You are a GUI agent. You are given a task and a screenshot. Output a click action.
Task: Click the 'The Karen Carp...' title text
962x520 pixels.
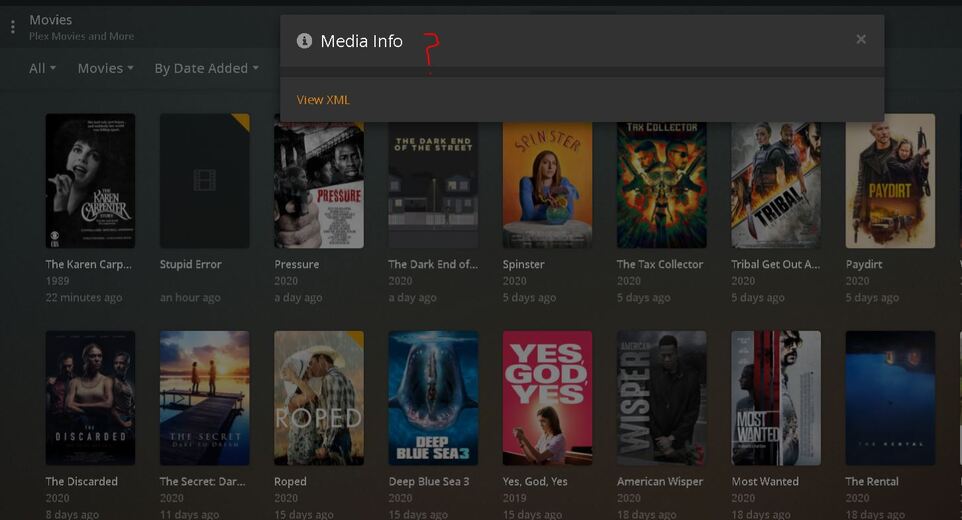[88, 264]
